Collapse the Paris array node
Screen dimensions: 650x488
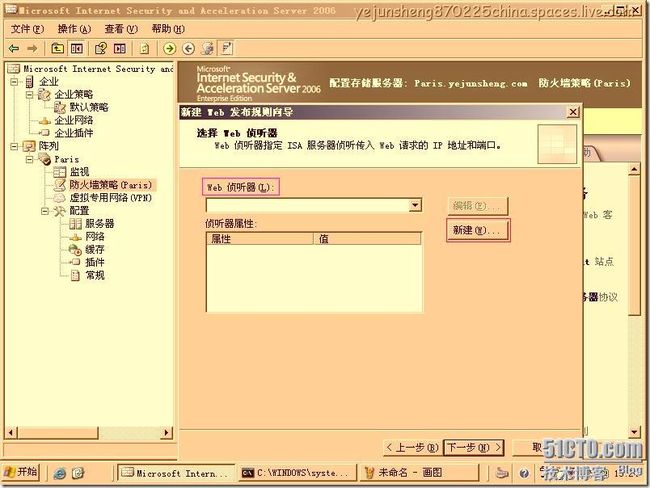coord(30,159)
